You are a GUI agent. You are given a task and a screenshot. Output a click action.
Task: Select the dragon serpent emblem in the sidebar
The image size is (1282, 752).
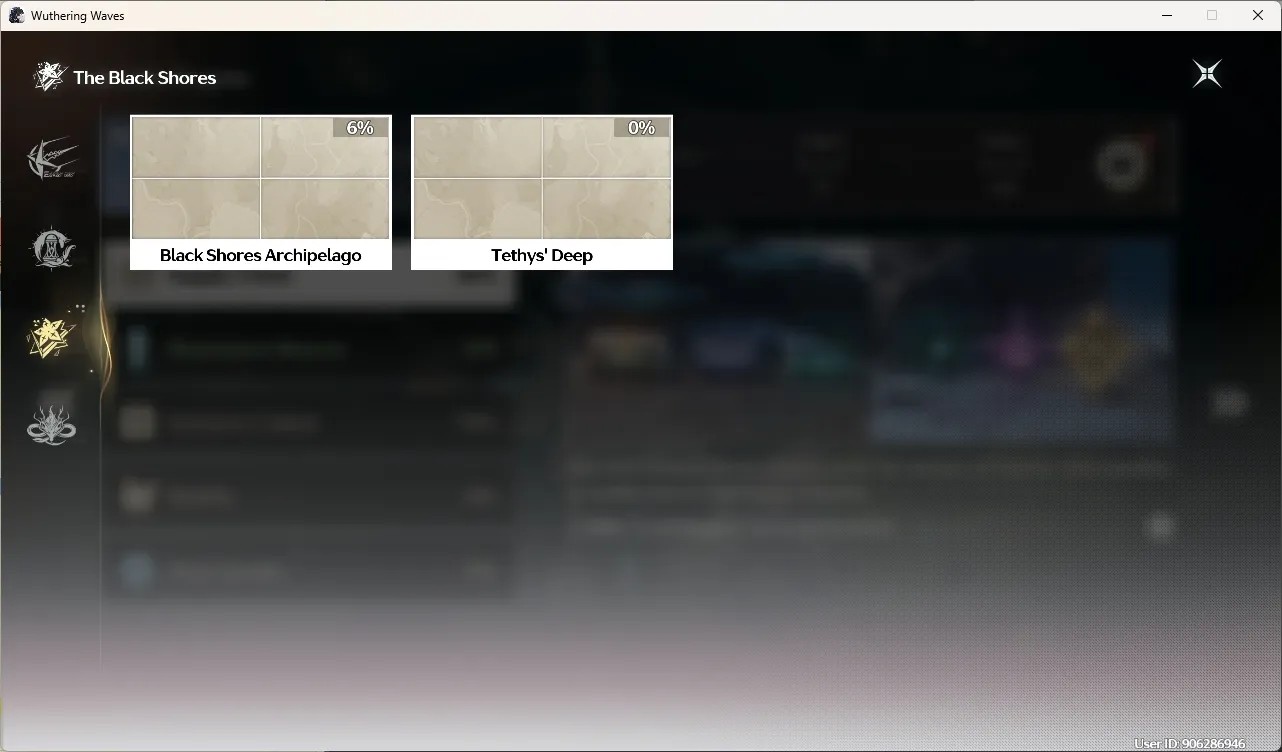pyautogui.click(x=52, y=423)
